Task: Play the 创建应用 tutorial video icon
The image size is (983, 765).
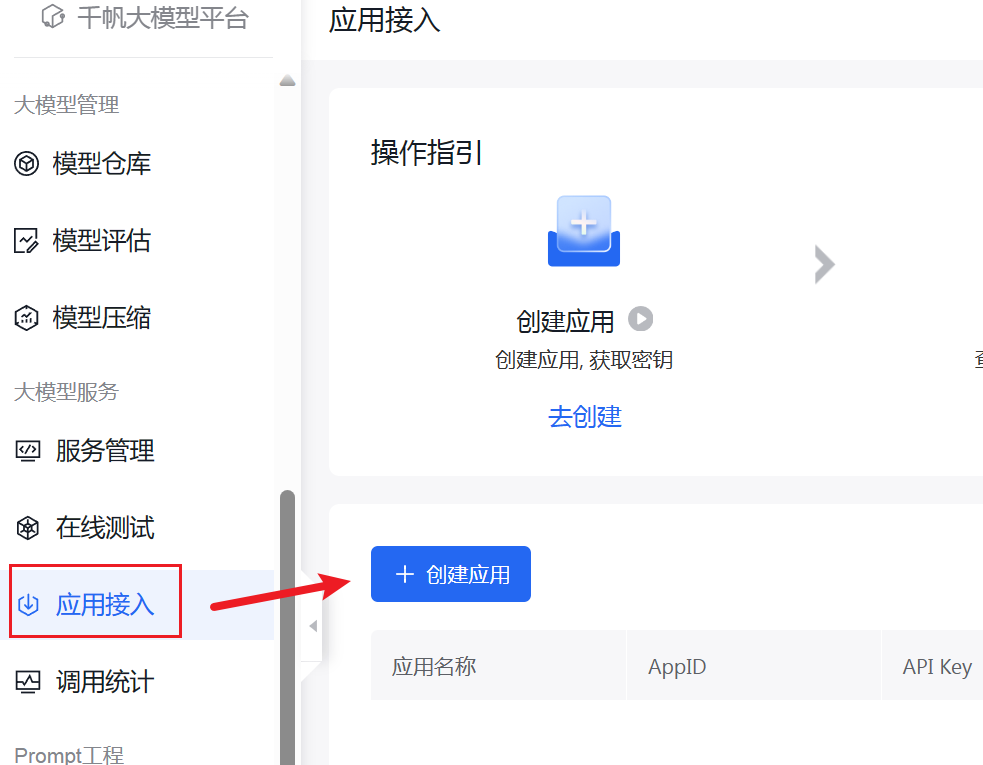Action: click(x=640, y=319)
